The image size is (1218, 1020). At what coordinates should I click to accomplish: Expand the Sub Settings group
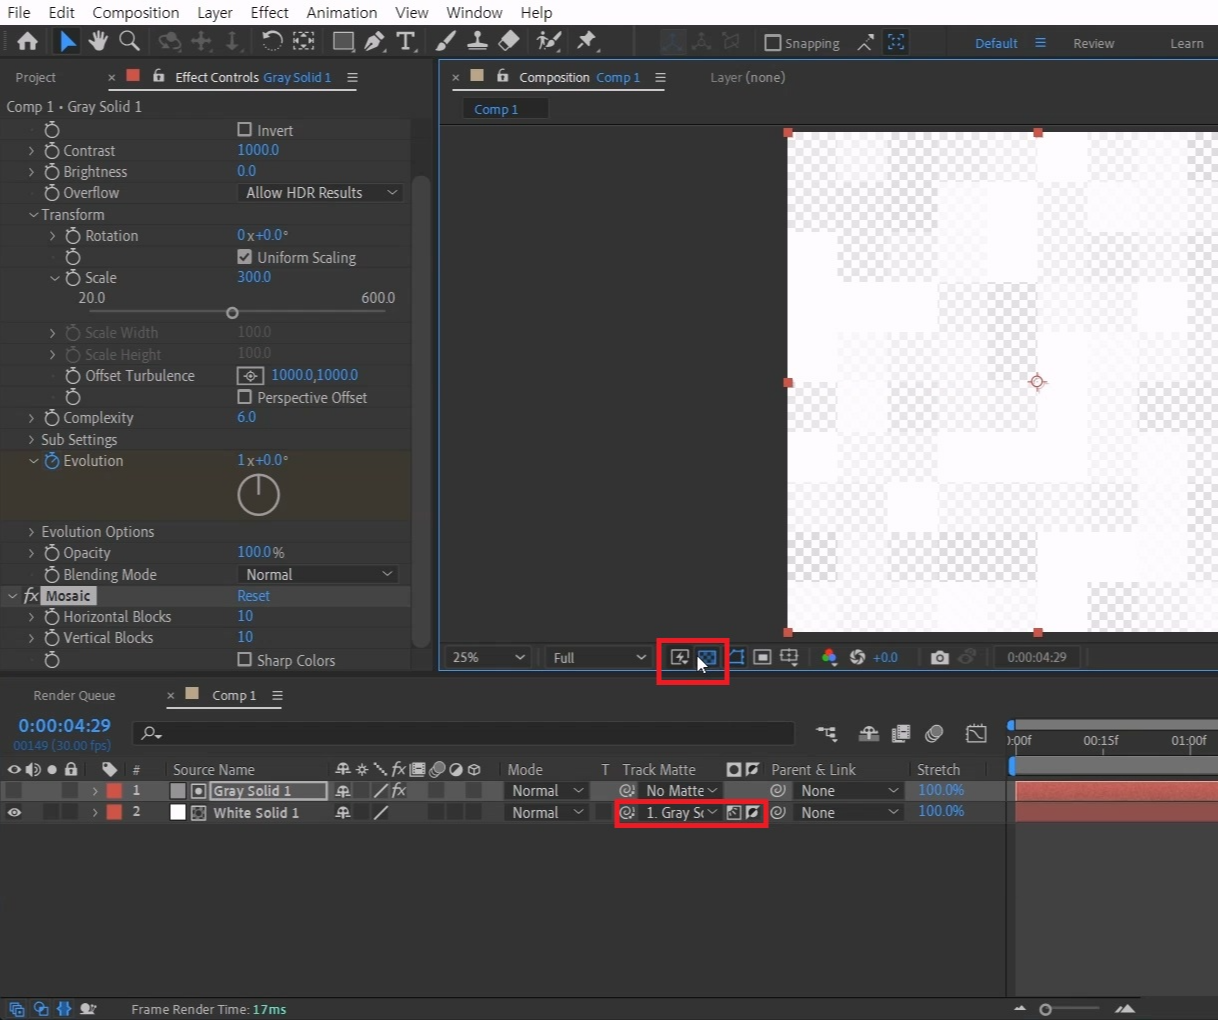click(x=32, y=440)
